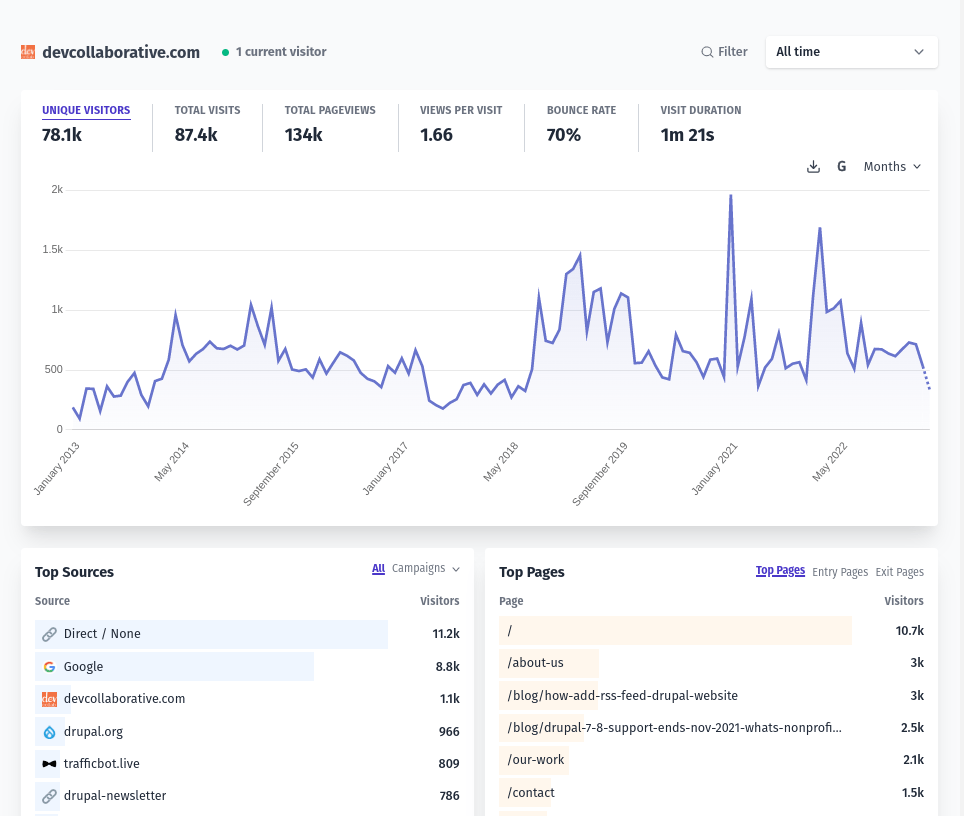Click the devcollaborative.com site favicon in header
This screenshot has width=964, height=816.
tap(28, 52)
